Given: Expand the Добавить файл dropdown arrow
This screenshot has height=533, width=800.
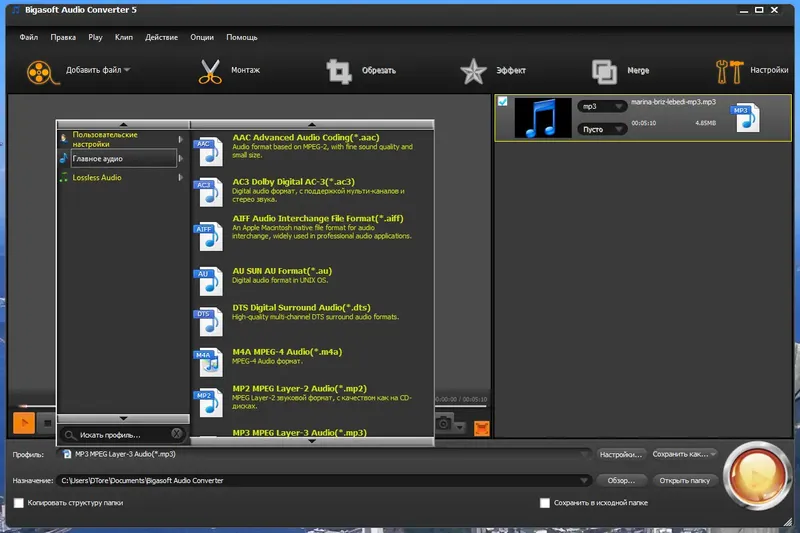Looking at the screenshot, I should click(x=127, y=70).
